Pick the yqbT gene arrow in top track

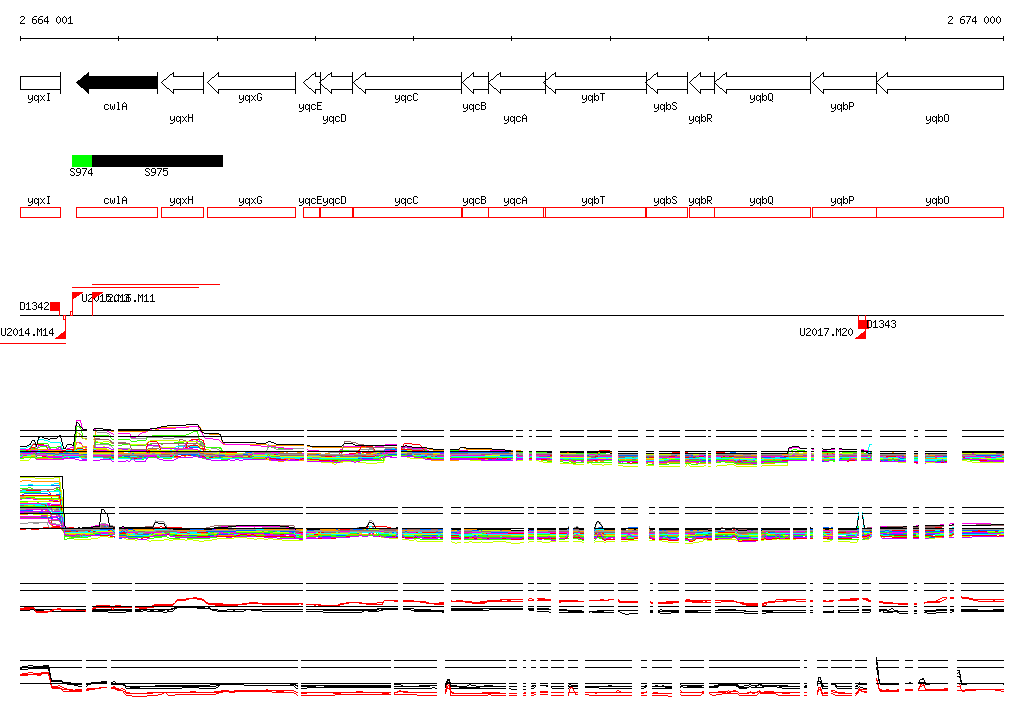tap(595, 83)
